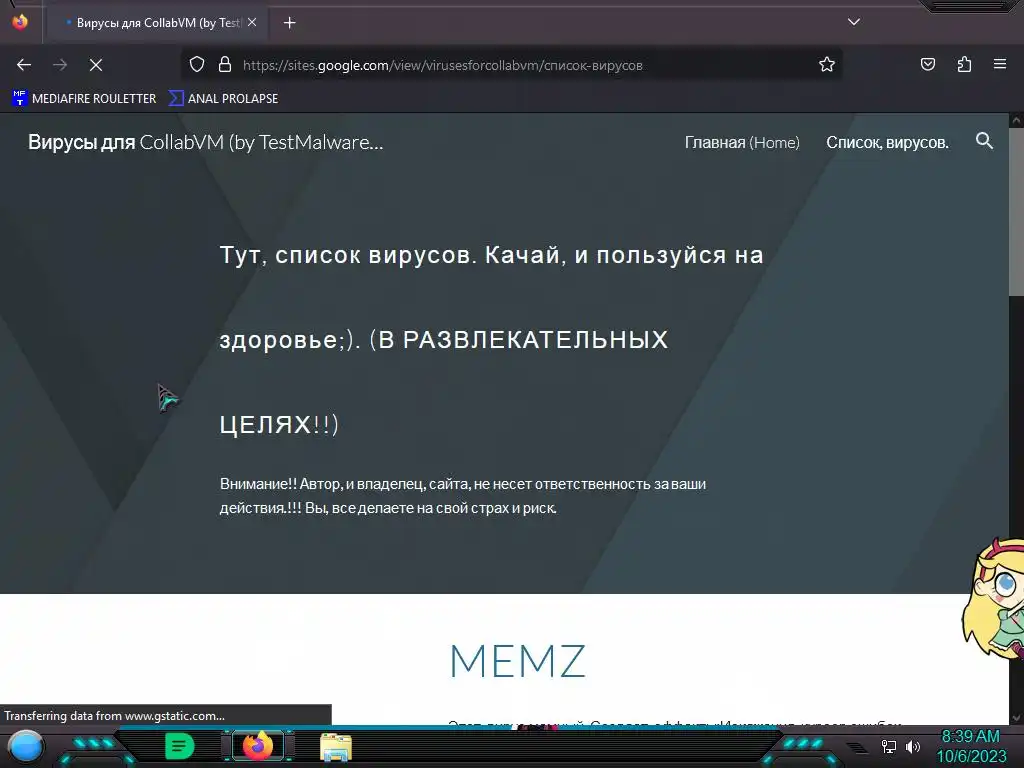Expand the list all tabs chevron
This screenshot has height=768, width=1024.
pyautogui.click(x=854, y=22)
